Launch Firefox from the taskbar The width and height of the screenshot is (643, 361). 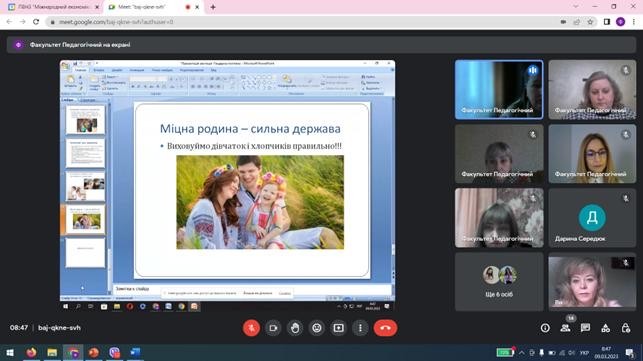pyautogui.click(x=31, y=352)
